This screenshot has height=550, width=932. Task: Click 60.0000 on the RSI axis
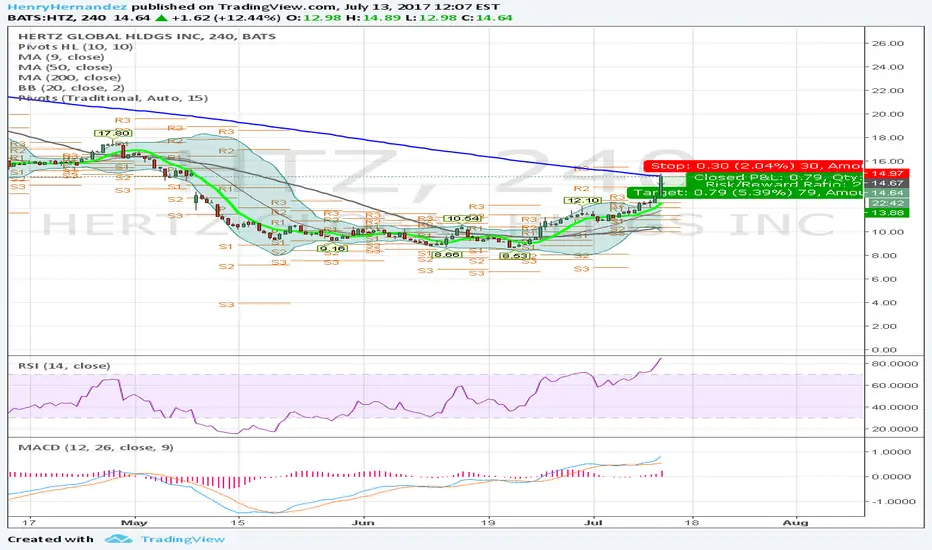(895, 385)
